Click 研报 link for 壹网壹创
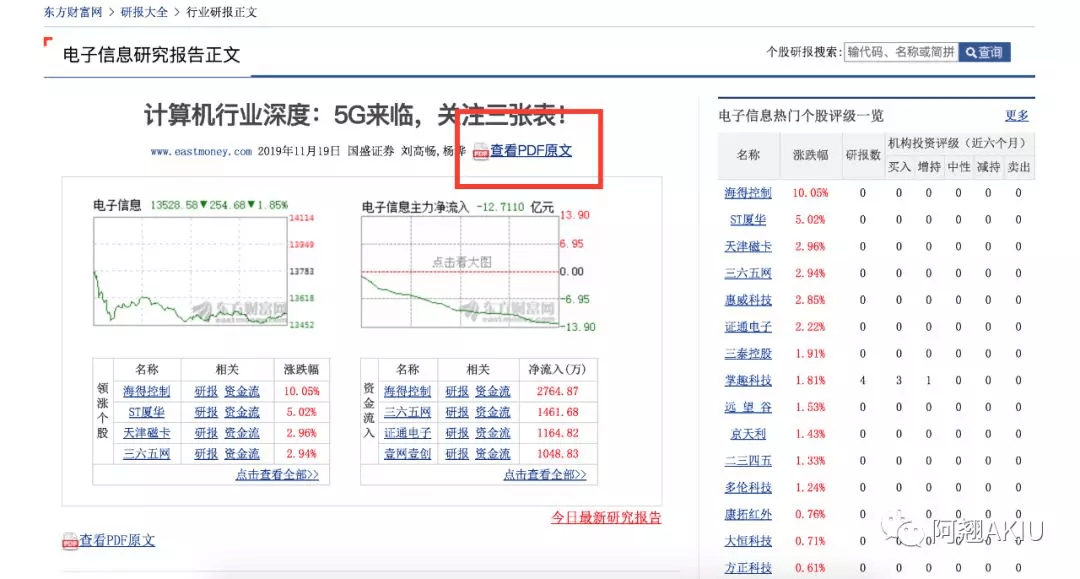 [455, 454]
